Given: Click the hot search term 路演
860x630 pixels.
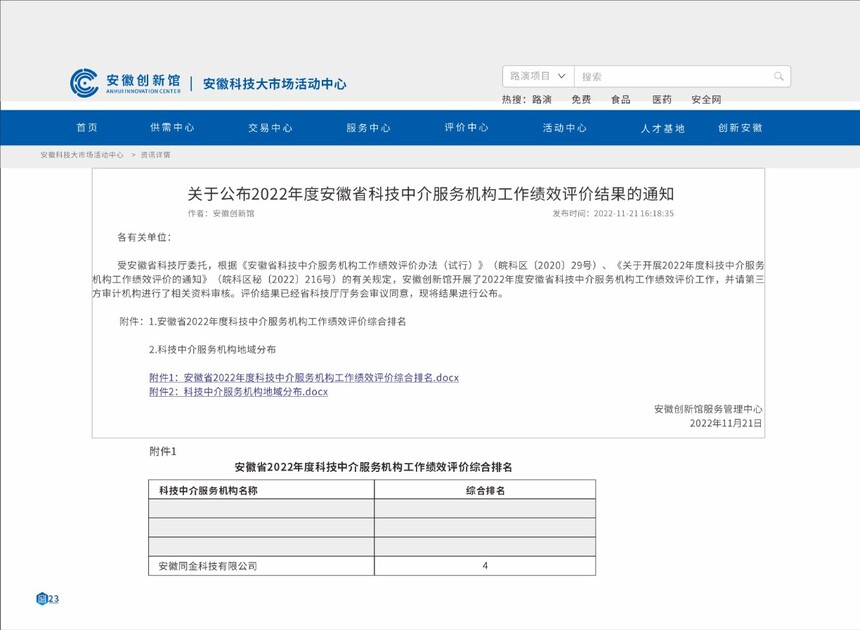Looking at the screenshot, I should (542, 100).
